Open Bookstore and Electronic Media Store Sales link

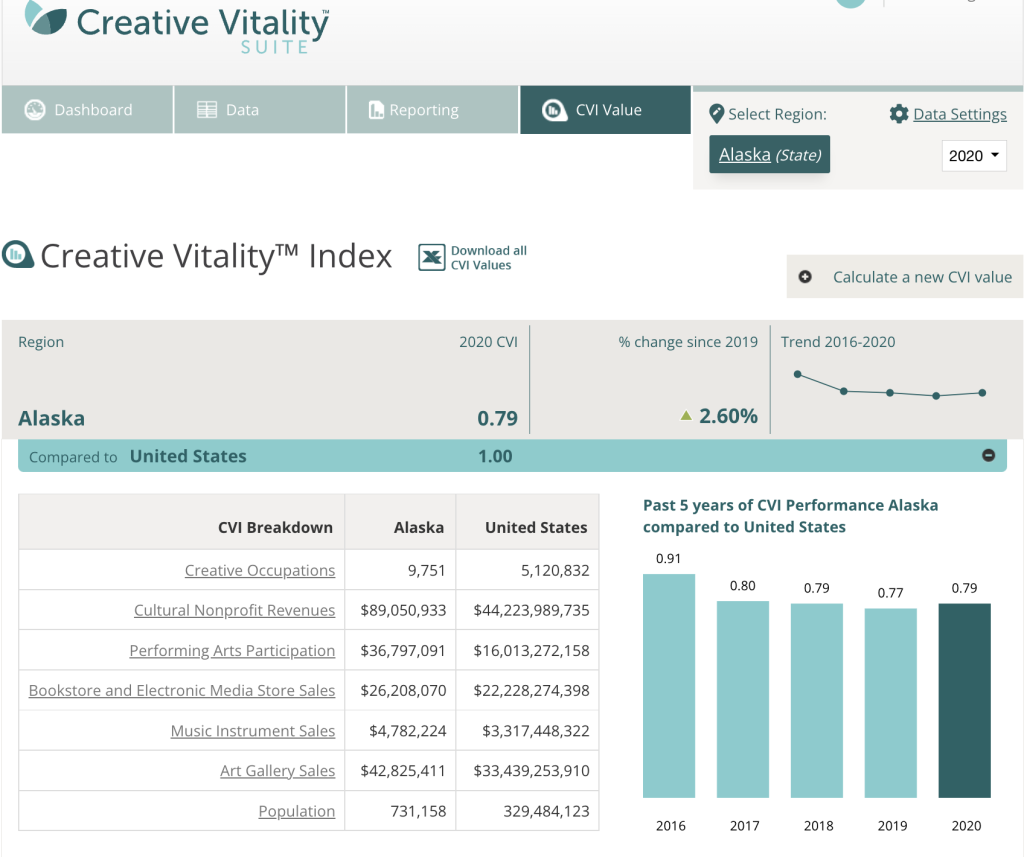click(182, 690)
